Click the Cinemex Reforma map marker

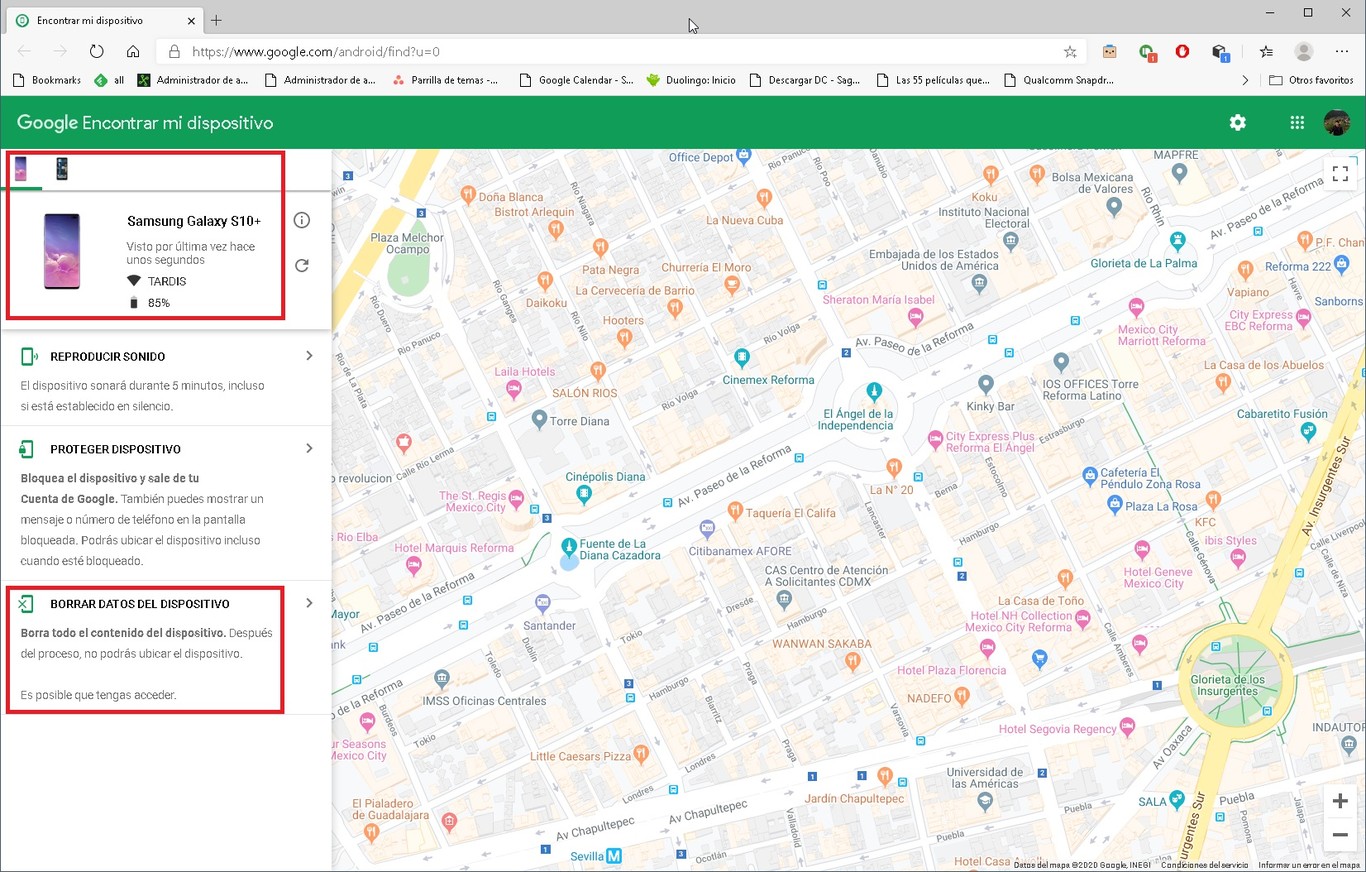(741, 357)
